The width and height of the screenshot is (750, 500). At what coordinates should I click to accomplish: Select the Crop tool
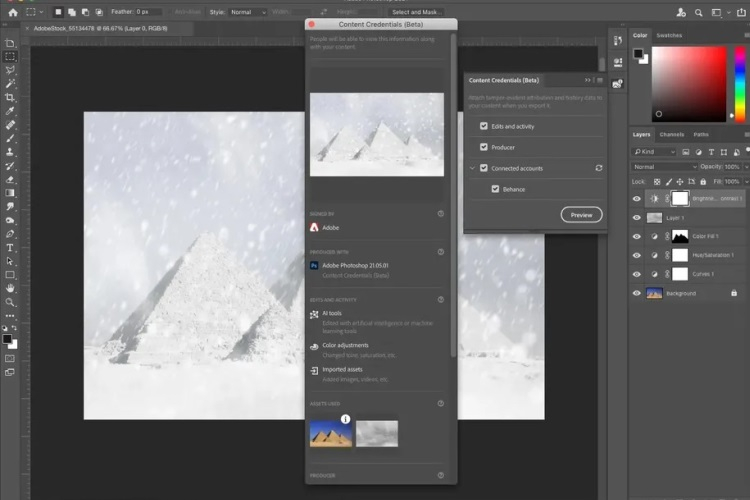click(x=10, y=97)
